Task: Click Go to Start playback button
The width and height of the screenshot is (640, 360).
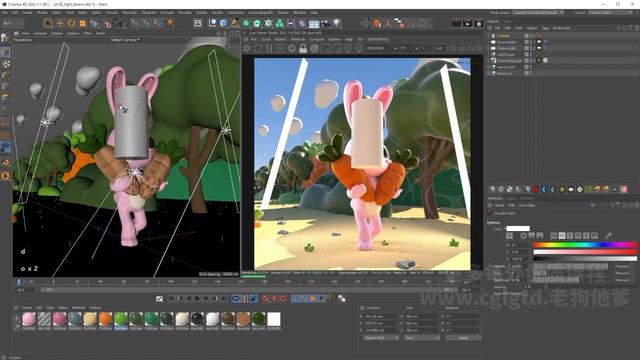Action: (x=171, y=299)
